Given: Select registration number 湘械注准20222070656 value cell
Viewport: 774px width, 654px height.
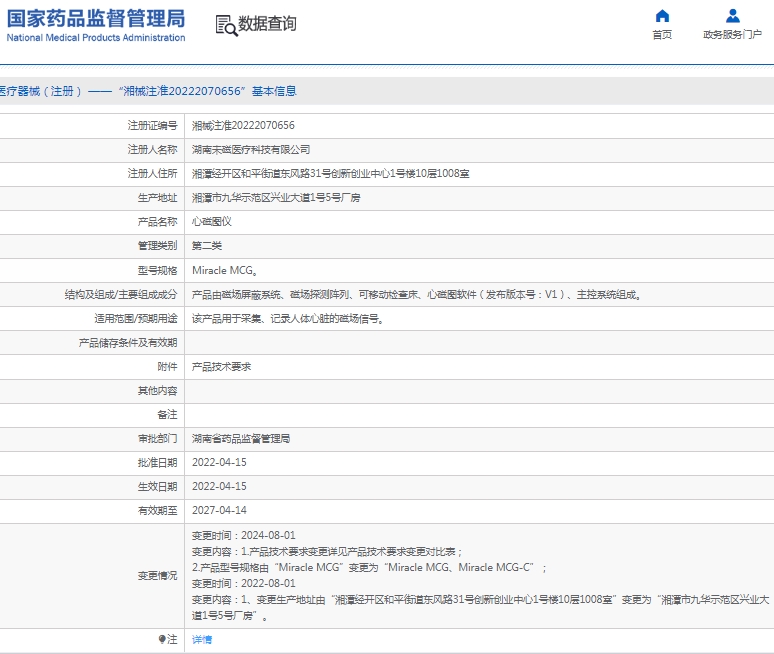Looking at the screenshot, I should pyautogui.click(x=243, y=125).
